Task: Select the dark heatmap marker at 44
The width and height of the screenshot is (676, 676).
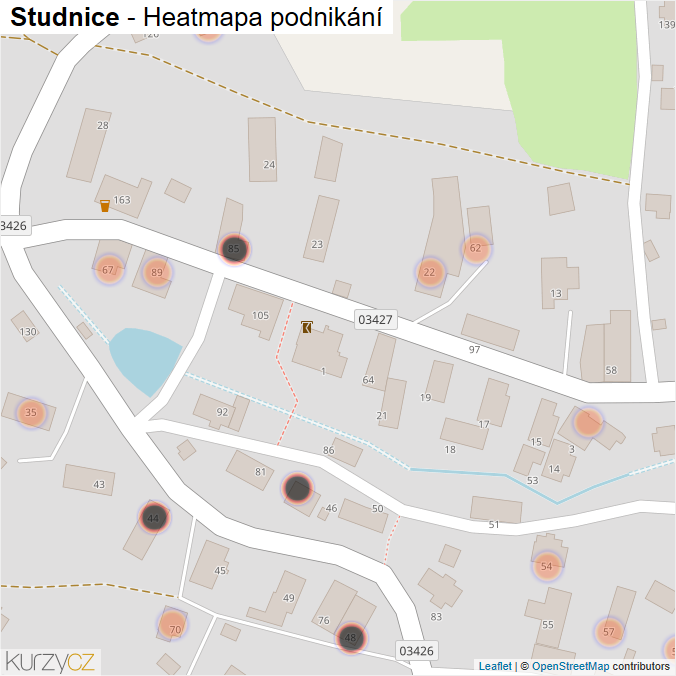Action: click(x=154, y=518)
